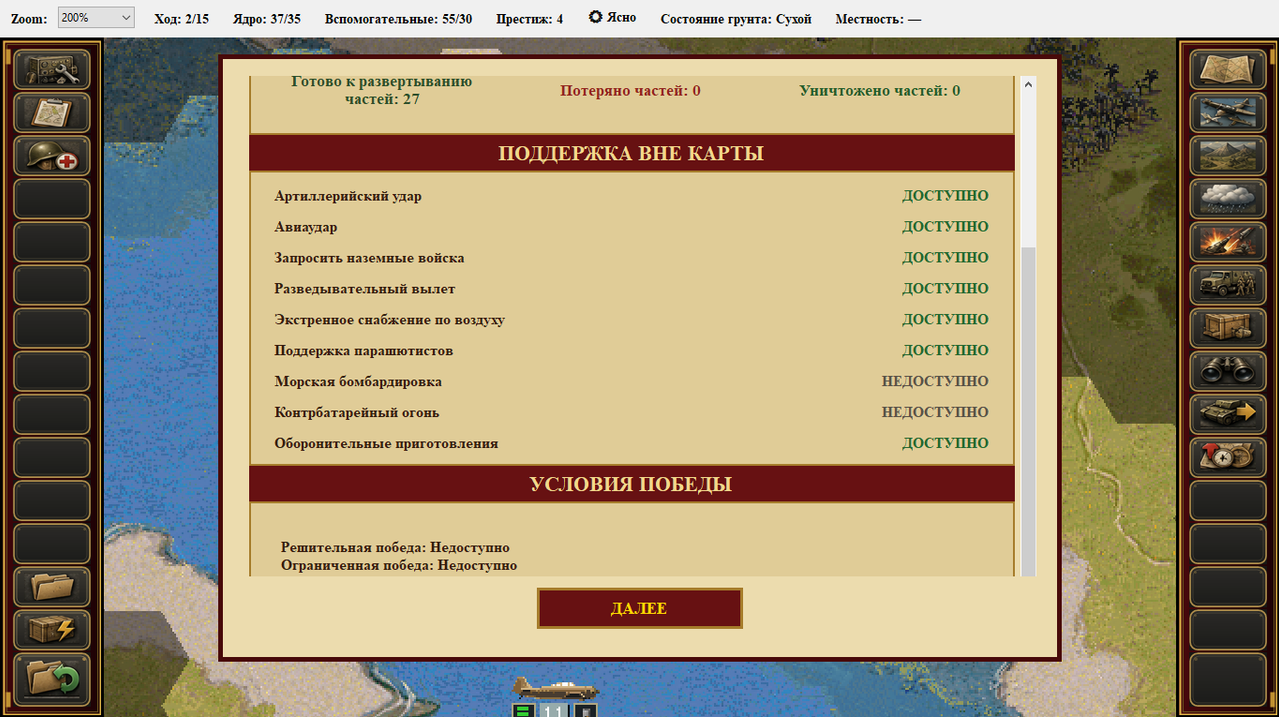Click the Престиж: 4 indicator

point(530,18)
